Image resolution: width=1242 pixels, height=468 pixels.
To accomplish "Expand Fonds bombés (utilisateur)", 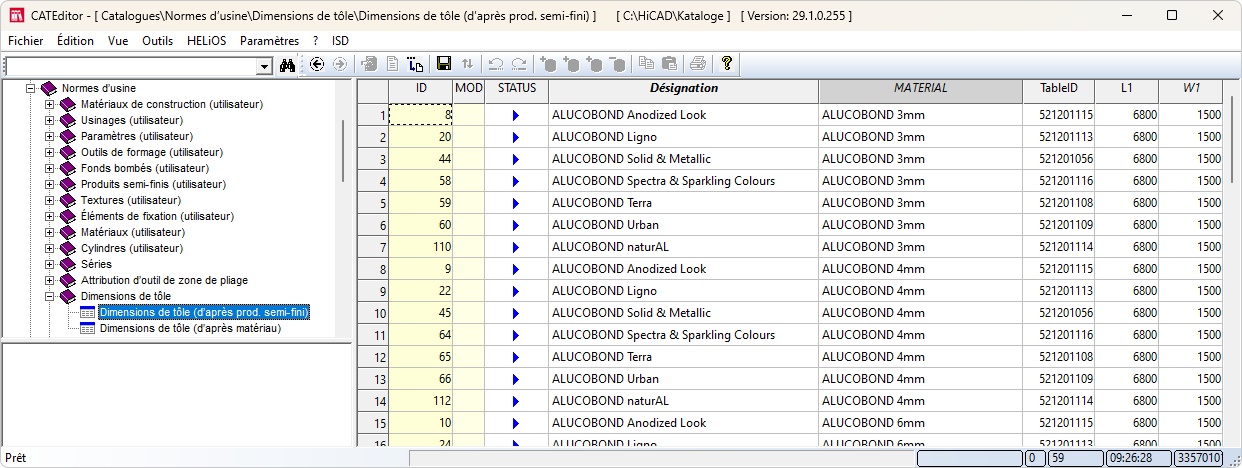I will pos(49,168).
